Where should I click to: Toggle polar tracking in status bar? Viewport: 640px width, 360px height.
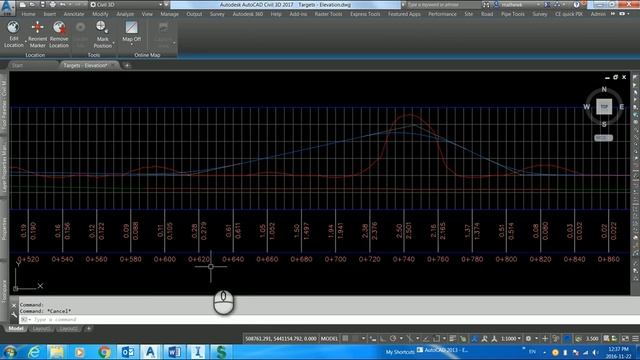tap(393, 338)
